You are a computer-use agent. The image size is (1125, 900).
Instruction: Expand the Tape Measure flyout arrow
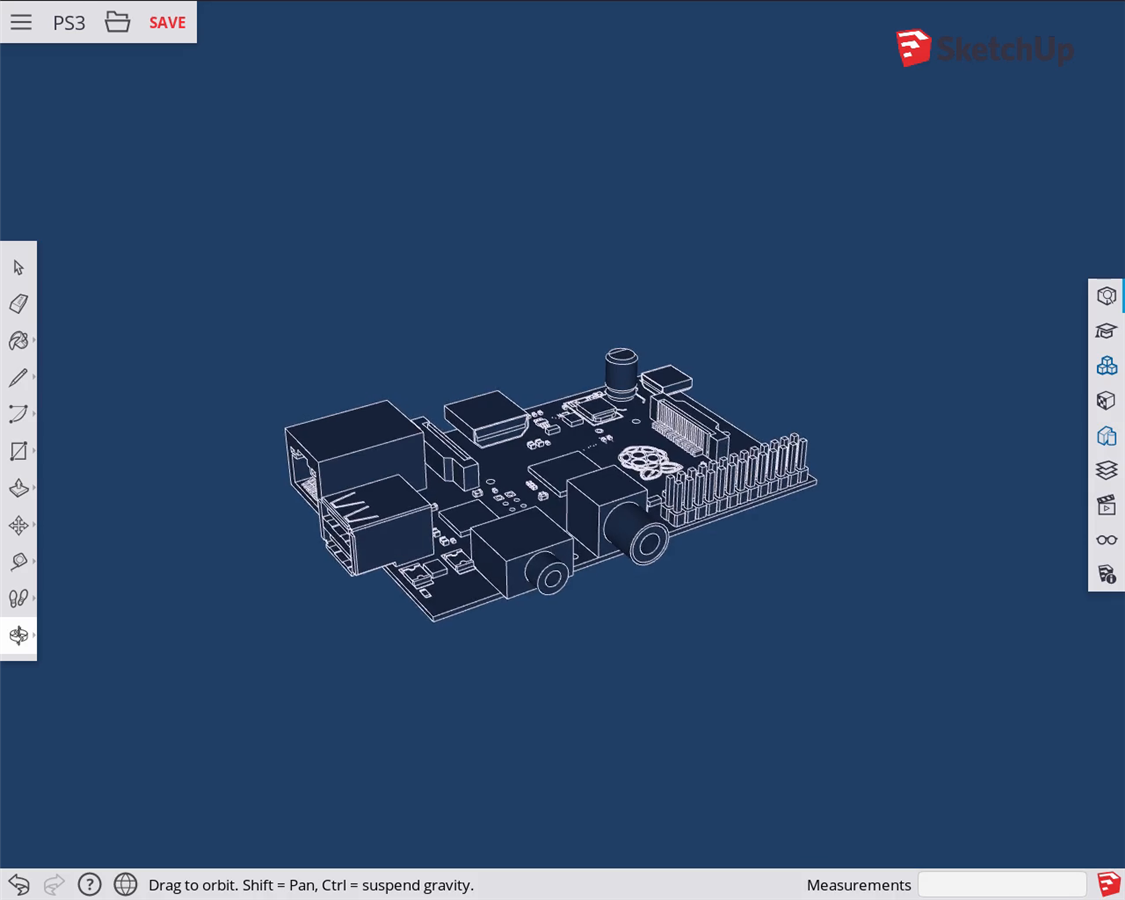pos(34,561)
